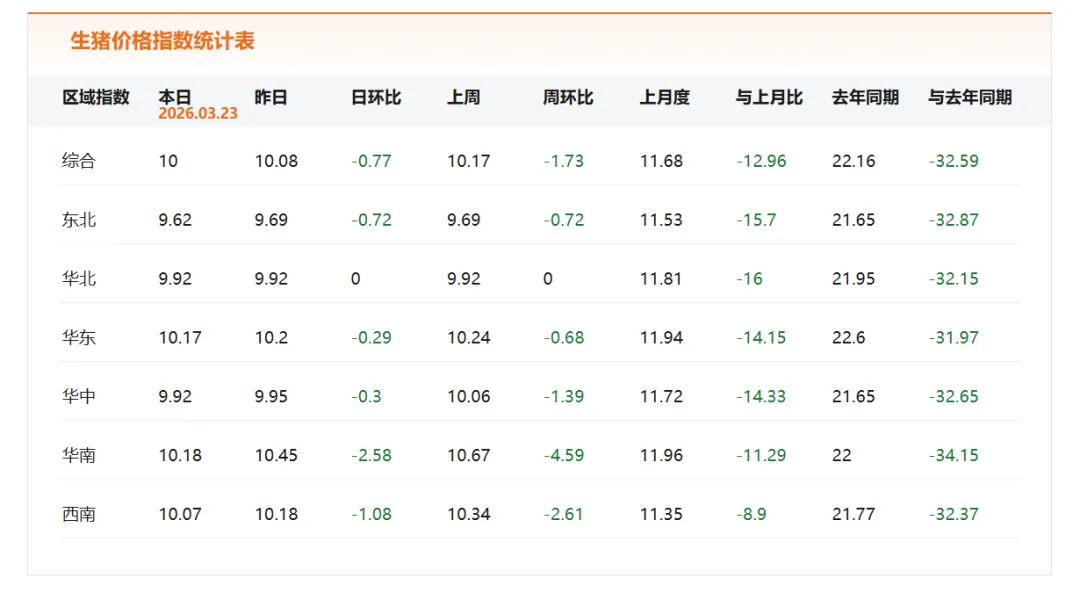Viewport: 1080px width, 607px height.
Task: Select the 区域指数 column header
Action: click(x=96, y=97)
